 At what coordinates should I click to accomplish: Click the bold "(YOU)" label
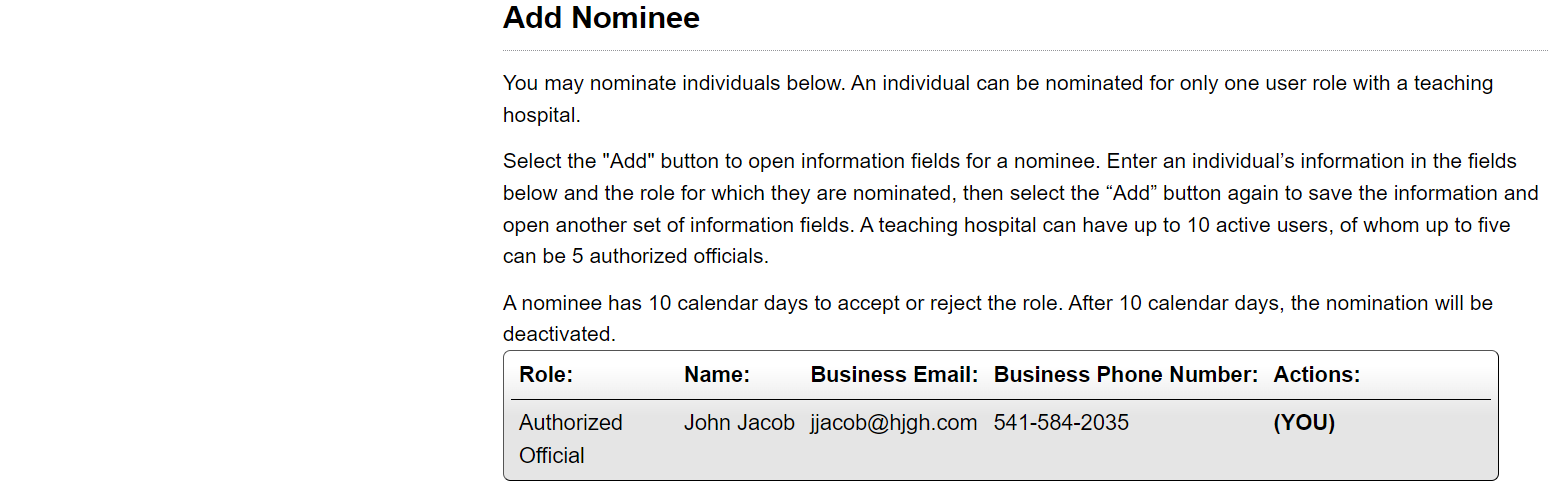click(x=1304, y=423)
